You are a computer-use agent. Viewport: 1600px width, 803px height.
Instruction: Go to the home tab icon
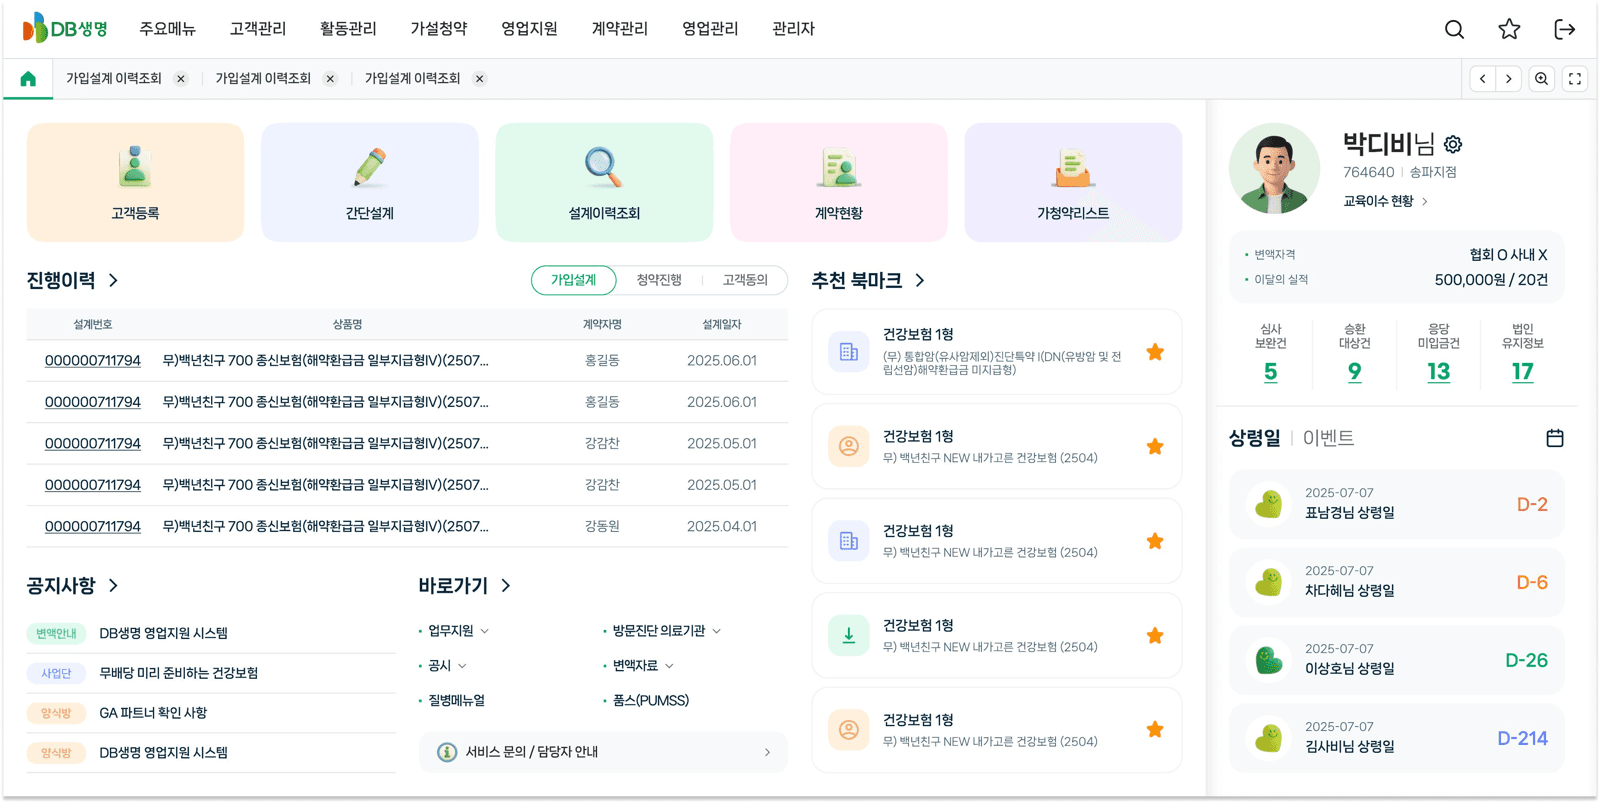[28, 79]
